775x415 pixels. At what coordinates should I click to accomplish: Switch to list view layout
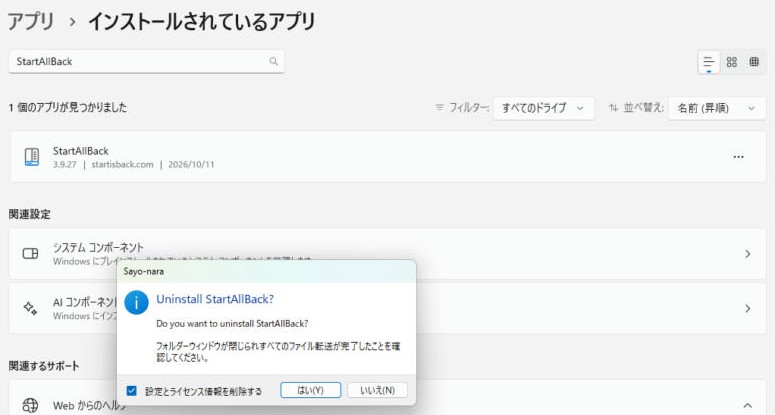tap(709, 62)
